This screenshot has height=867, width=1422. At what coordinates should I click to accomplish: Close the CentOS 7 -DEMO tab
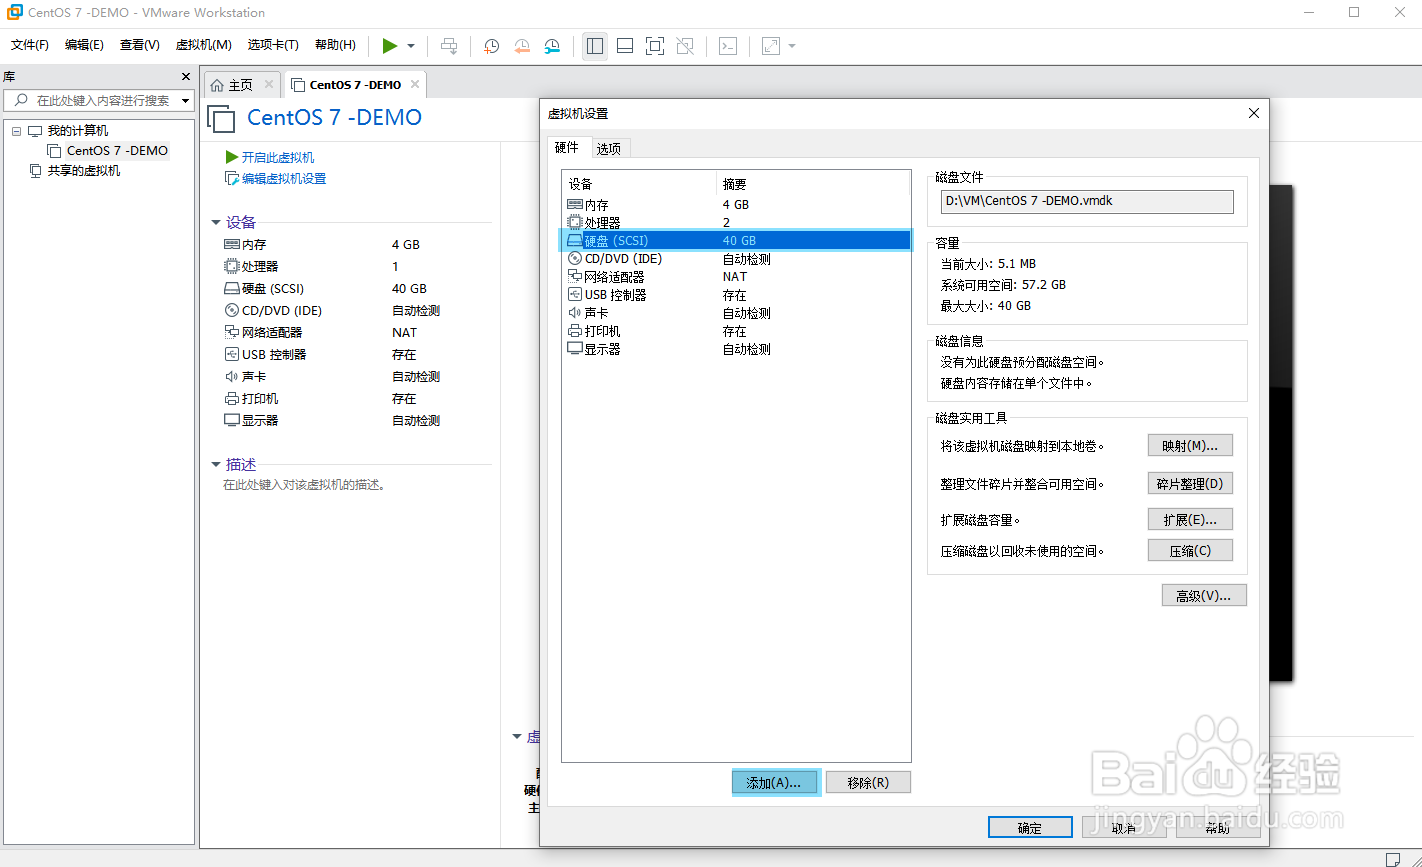415,84
